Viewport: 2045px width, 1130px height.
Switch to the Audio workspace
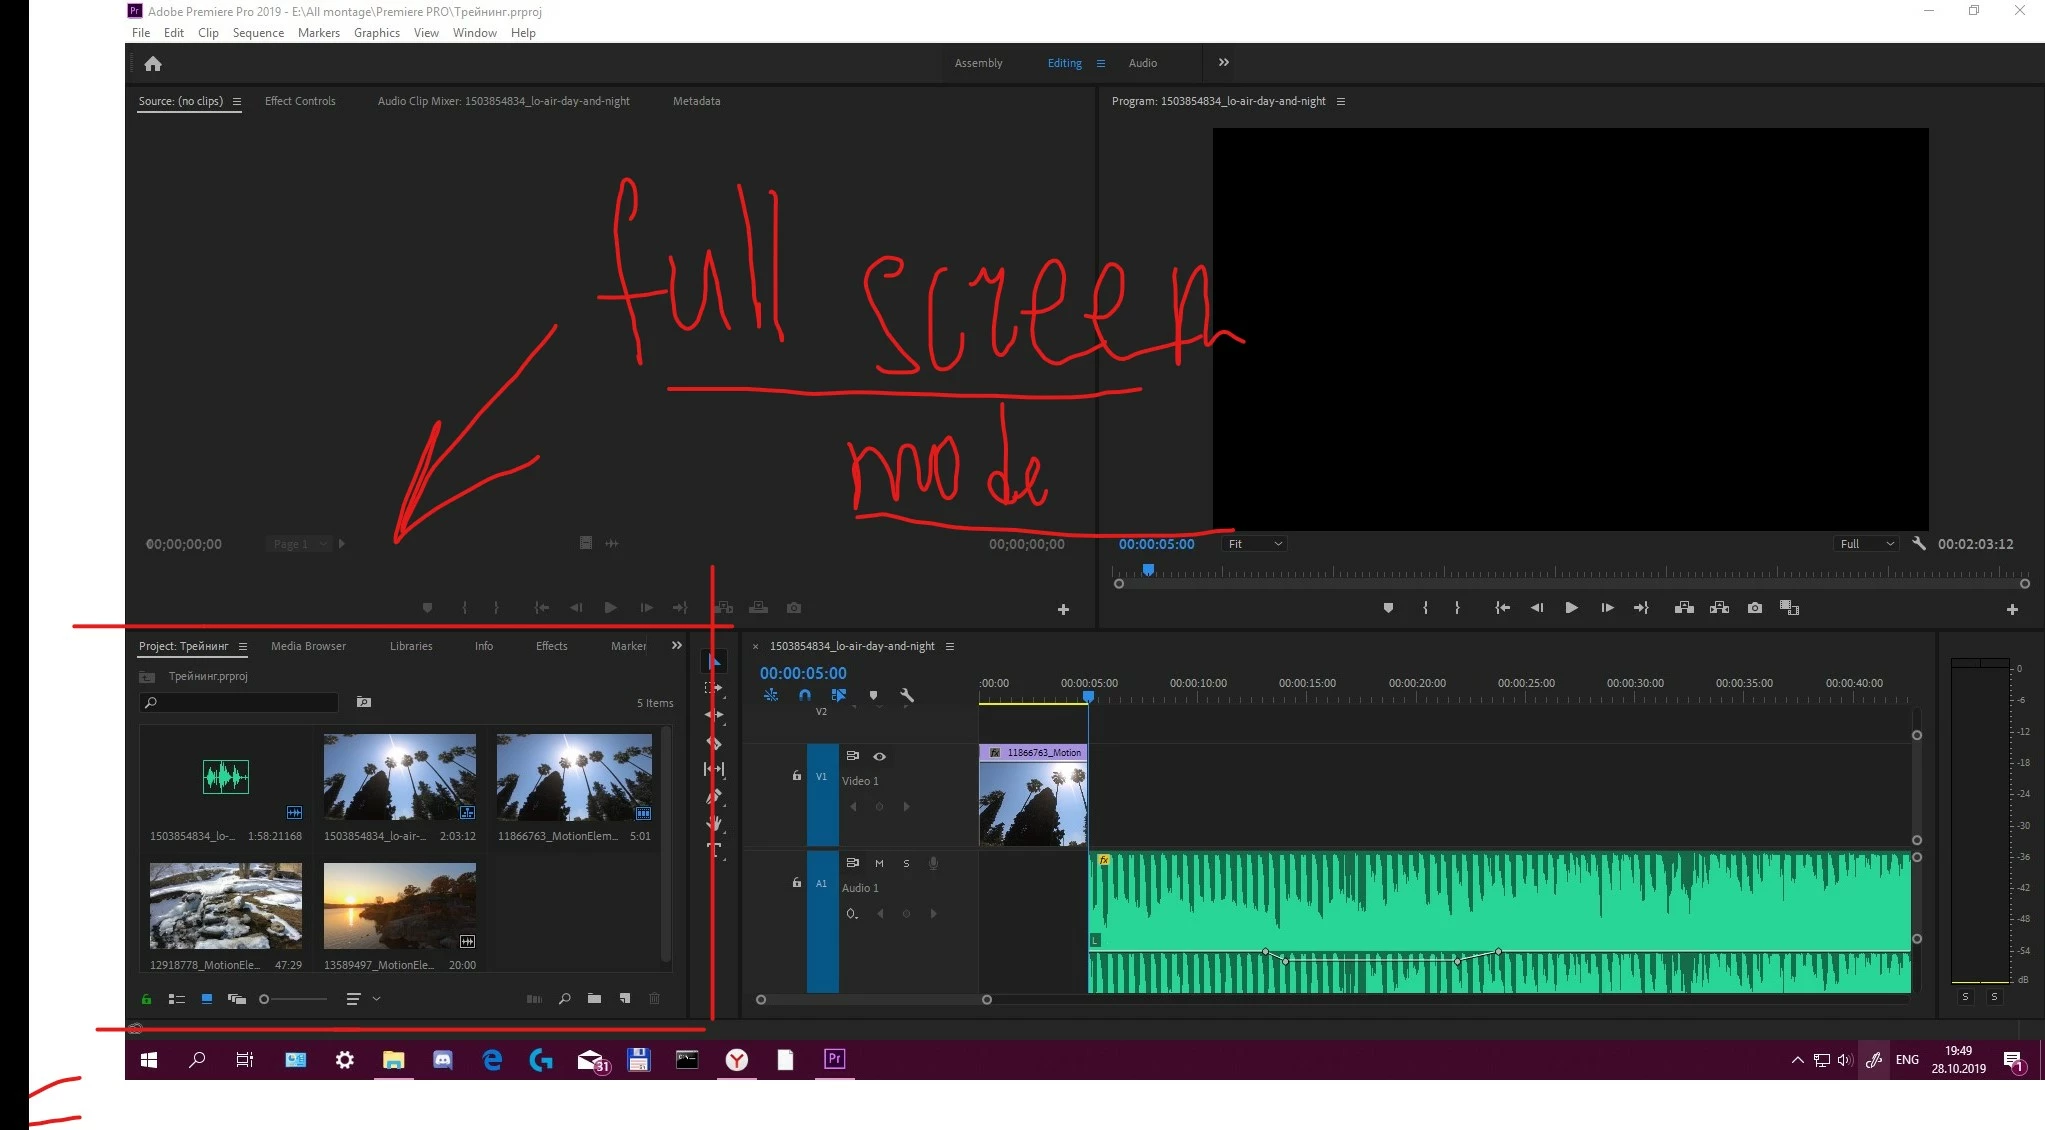point(1142,63)
